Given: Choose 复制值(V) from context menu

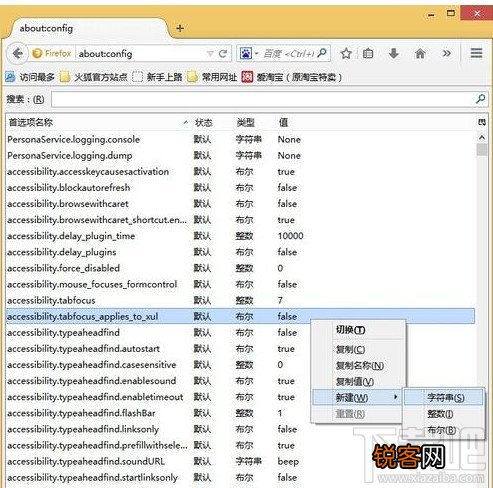Looking at the screenshot, I should coord(359,381).
